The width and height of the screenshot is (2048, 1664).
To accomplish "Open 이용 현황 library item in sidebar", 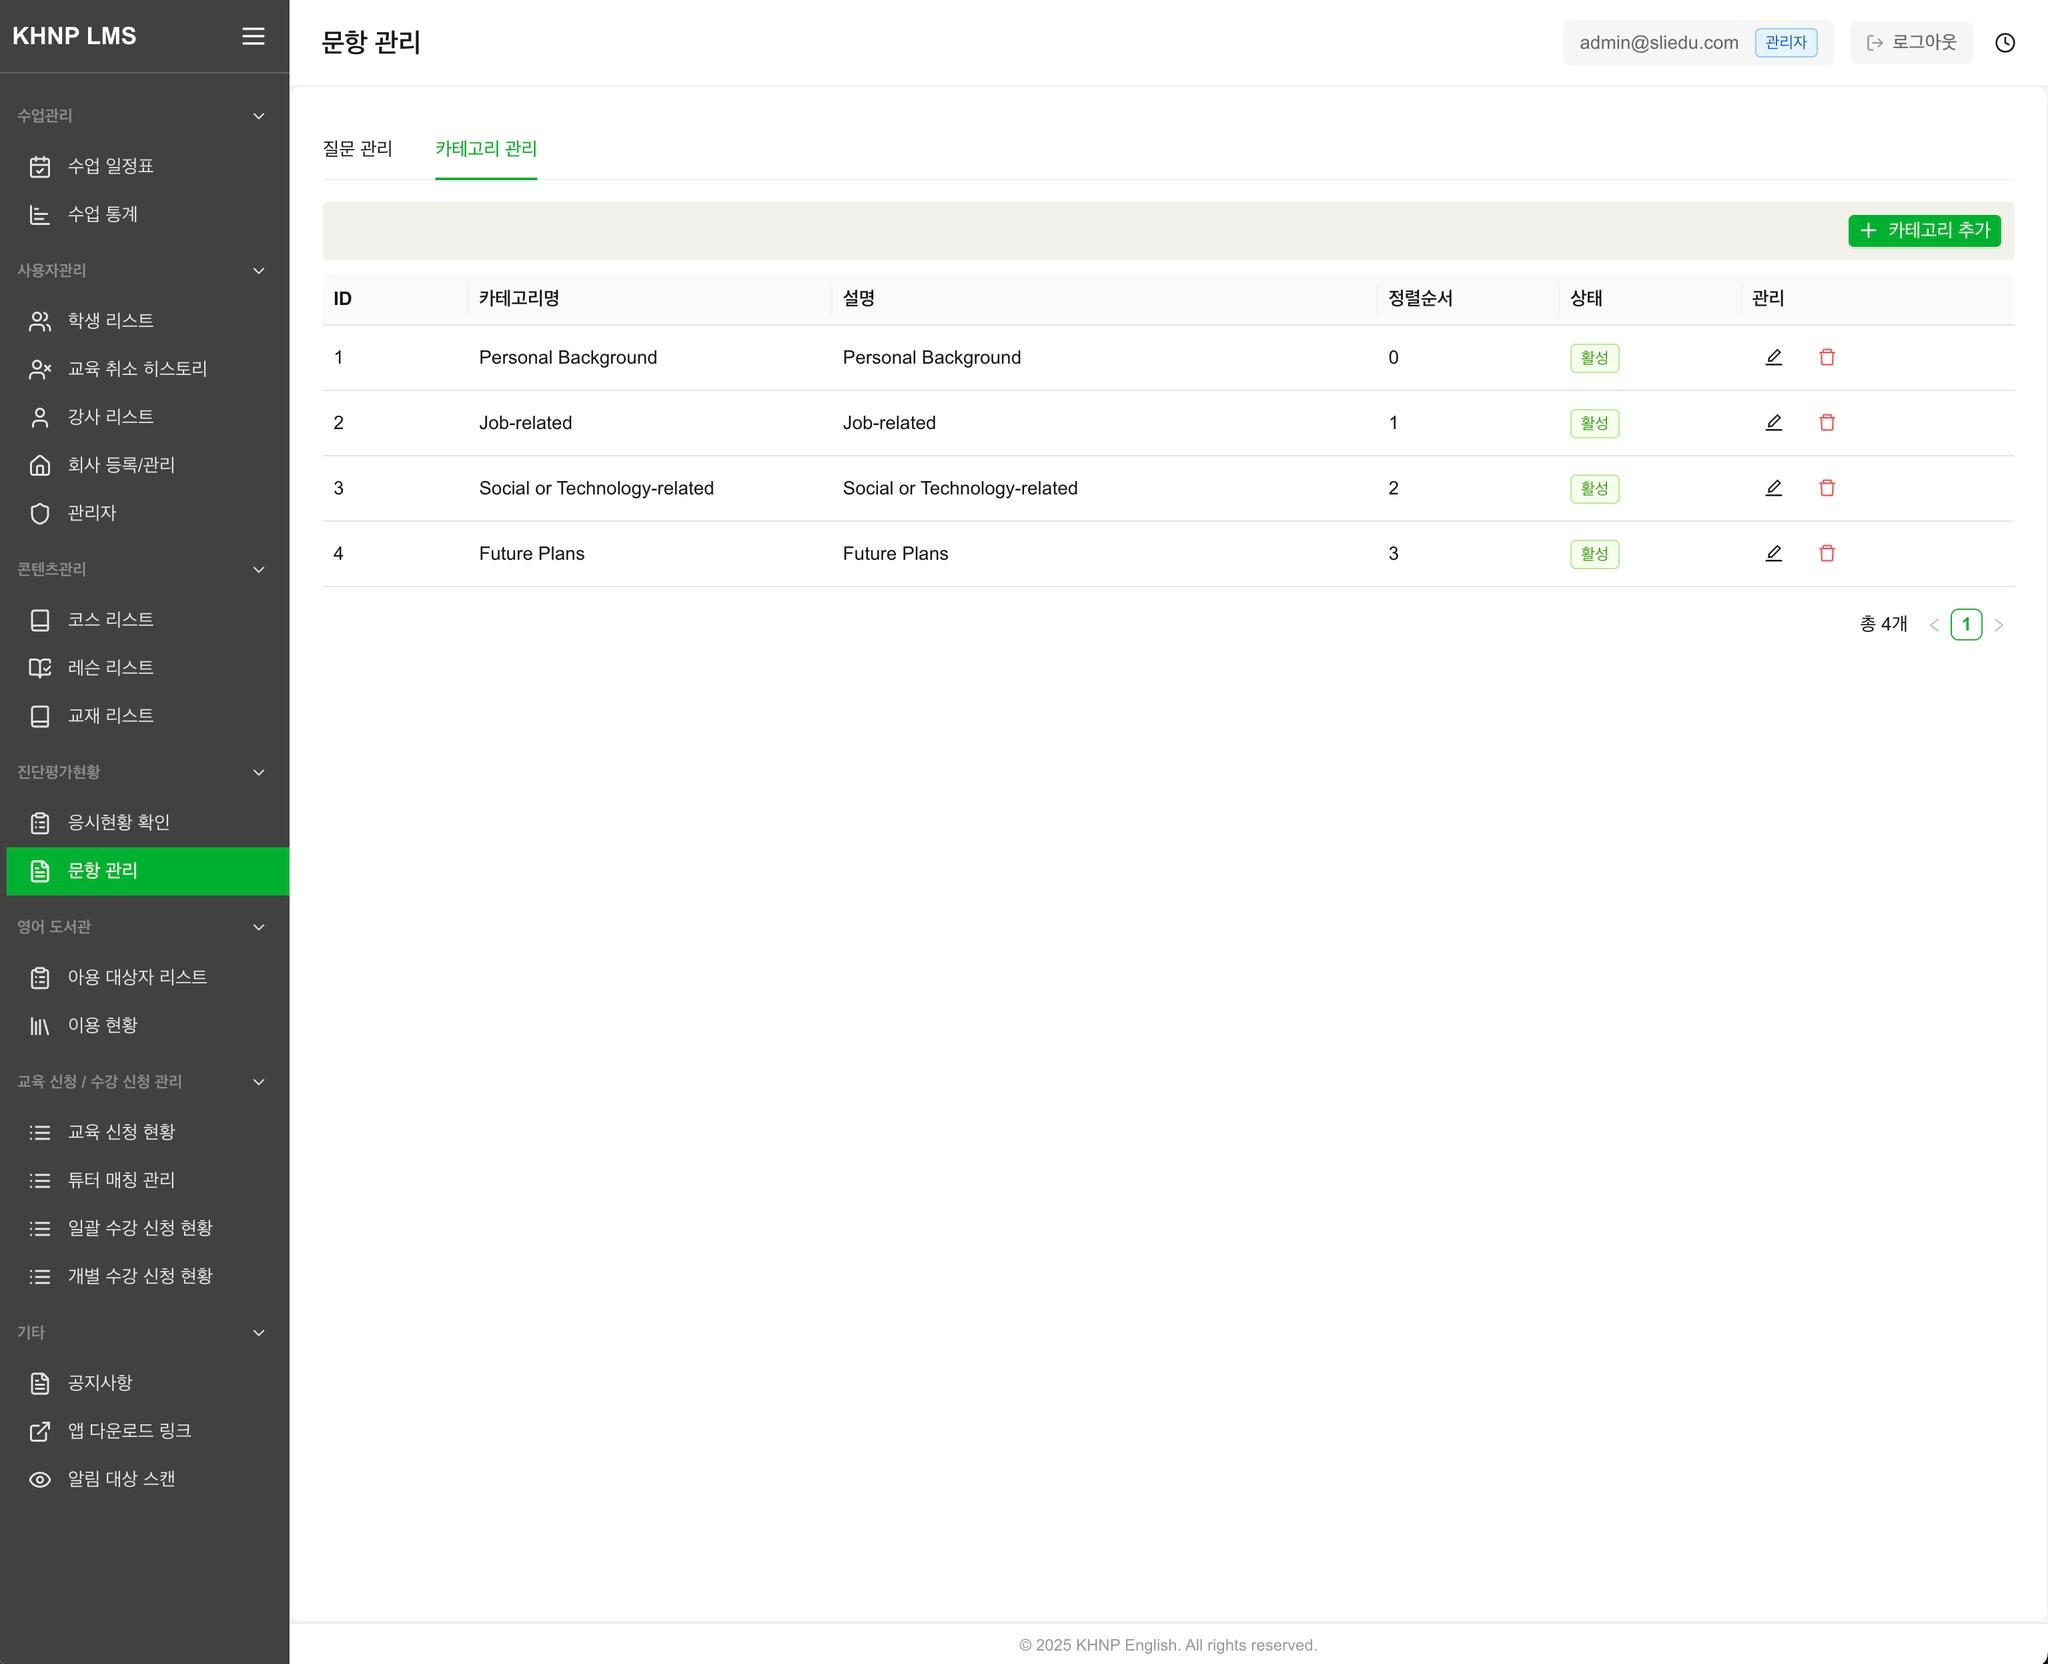I will click(102, 1025).
